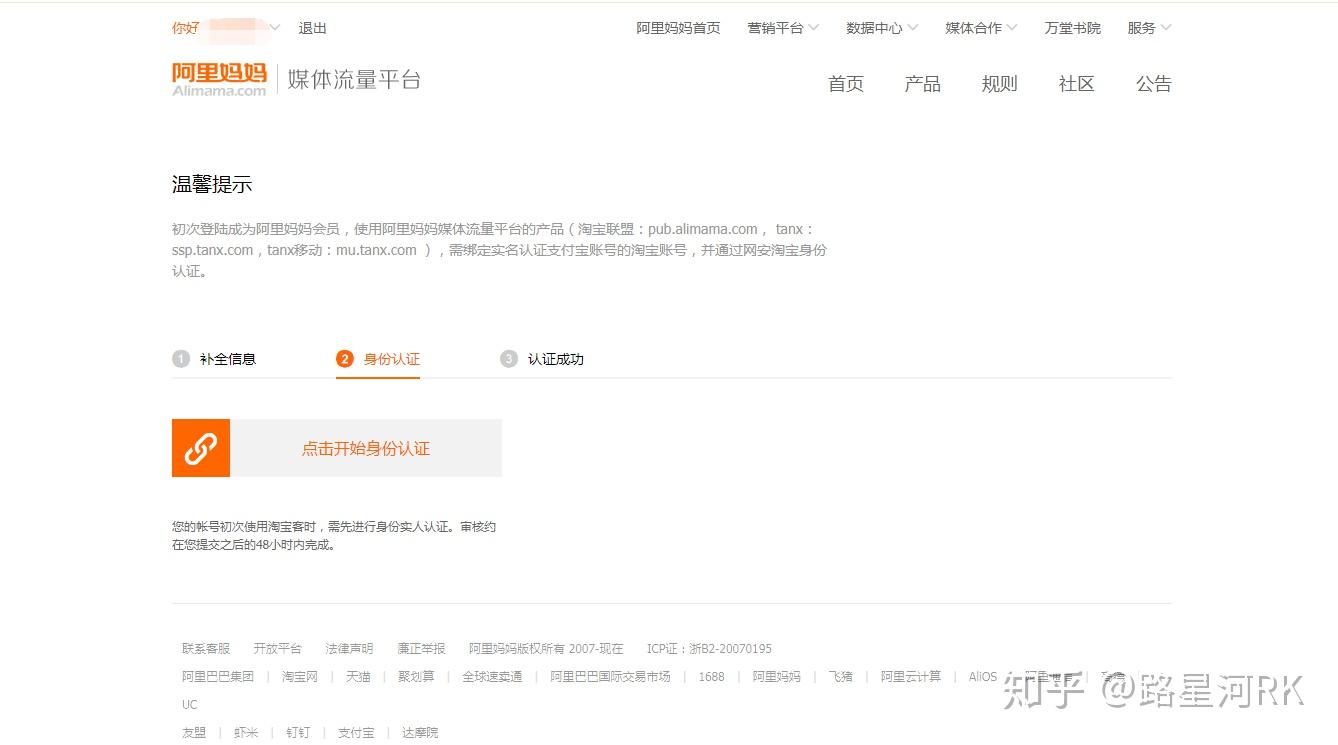Log out using the 退出 link

click(313, 28)
